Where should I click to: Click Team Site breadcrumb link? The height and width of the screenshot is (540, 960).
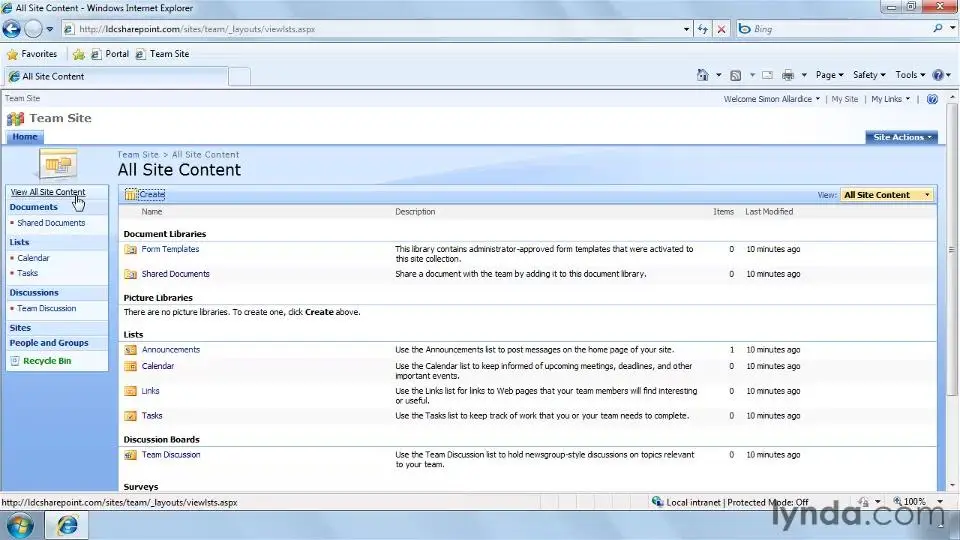(138, 155)
